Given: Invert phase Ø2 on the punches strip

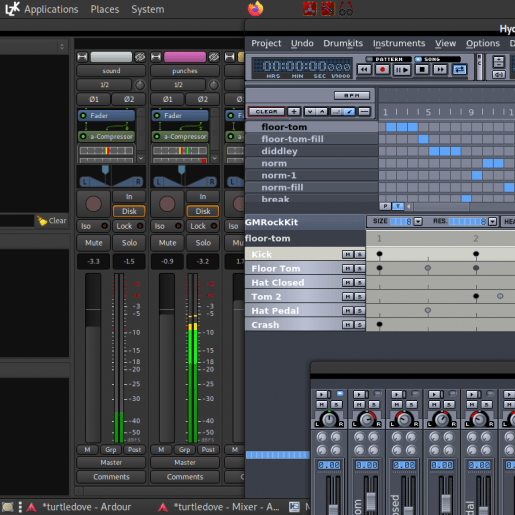Looking at the screenshot, I should tap(203, 99).
